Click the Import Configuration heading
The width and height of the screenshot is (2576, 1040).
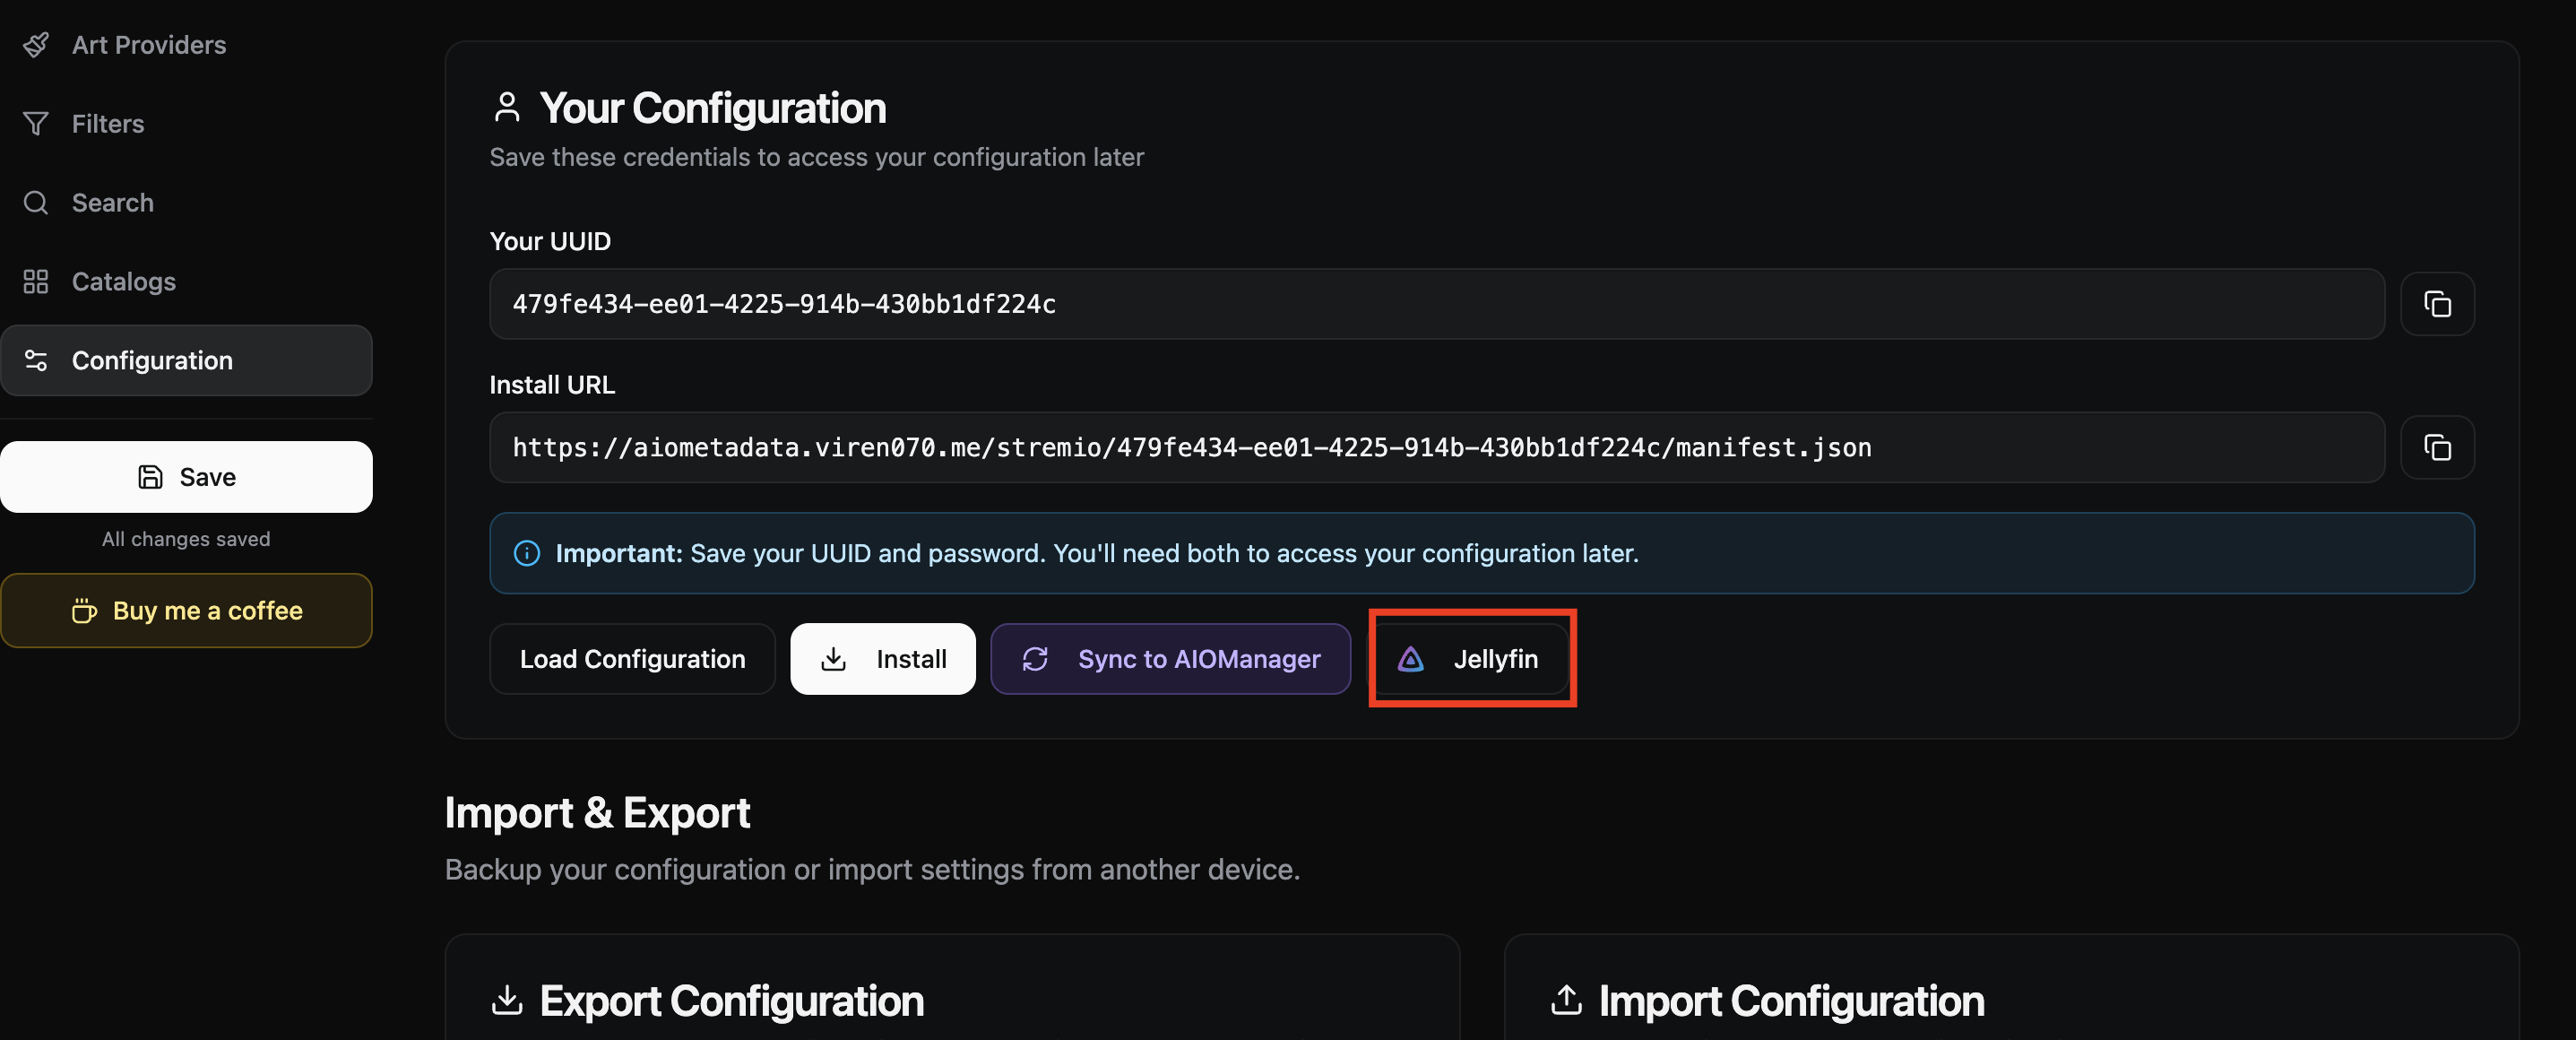(x=1791, y=1001)
